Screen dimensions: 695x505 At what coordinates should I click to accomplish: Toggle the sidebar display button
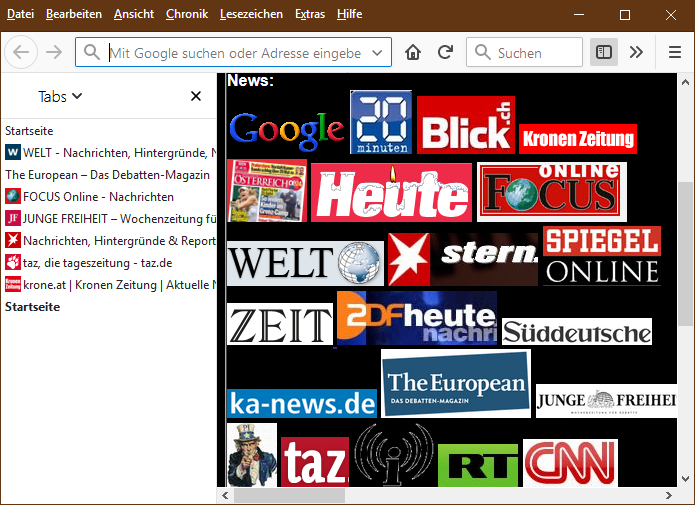tap(603, 53)
